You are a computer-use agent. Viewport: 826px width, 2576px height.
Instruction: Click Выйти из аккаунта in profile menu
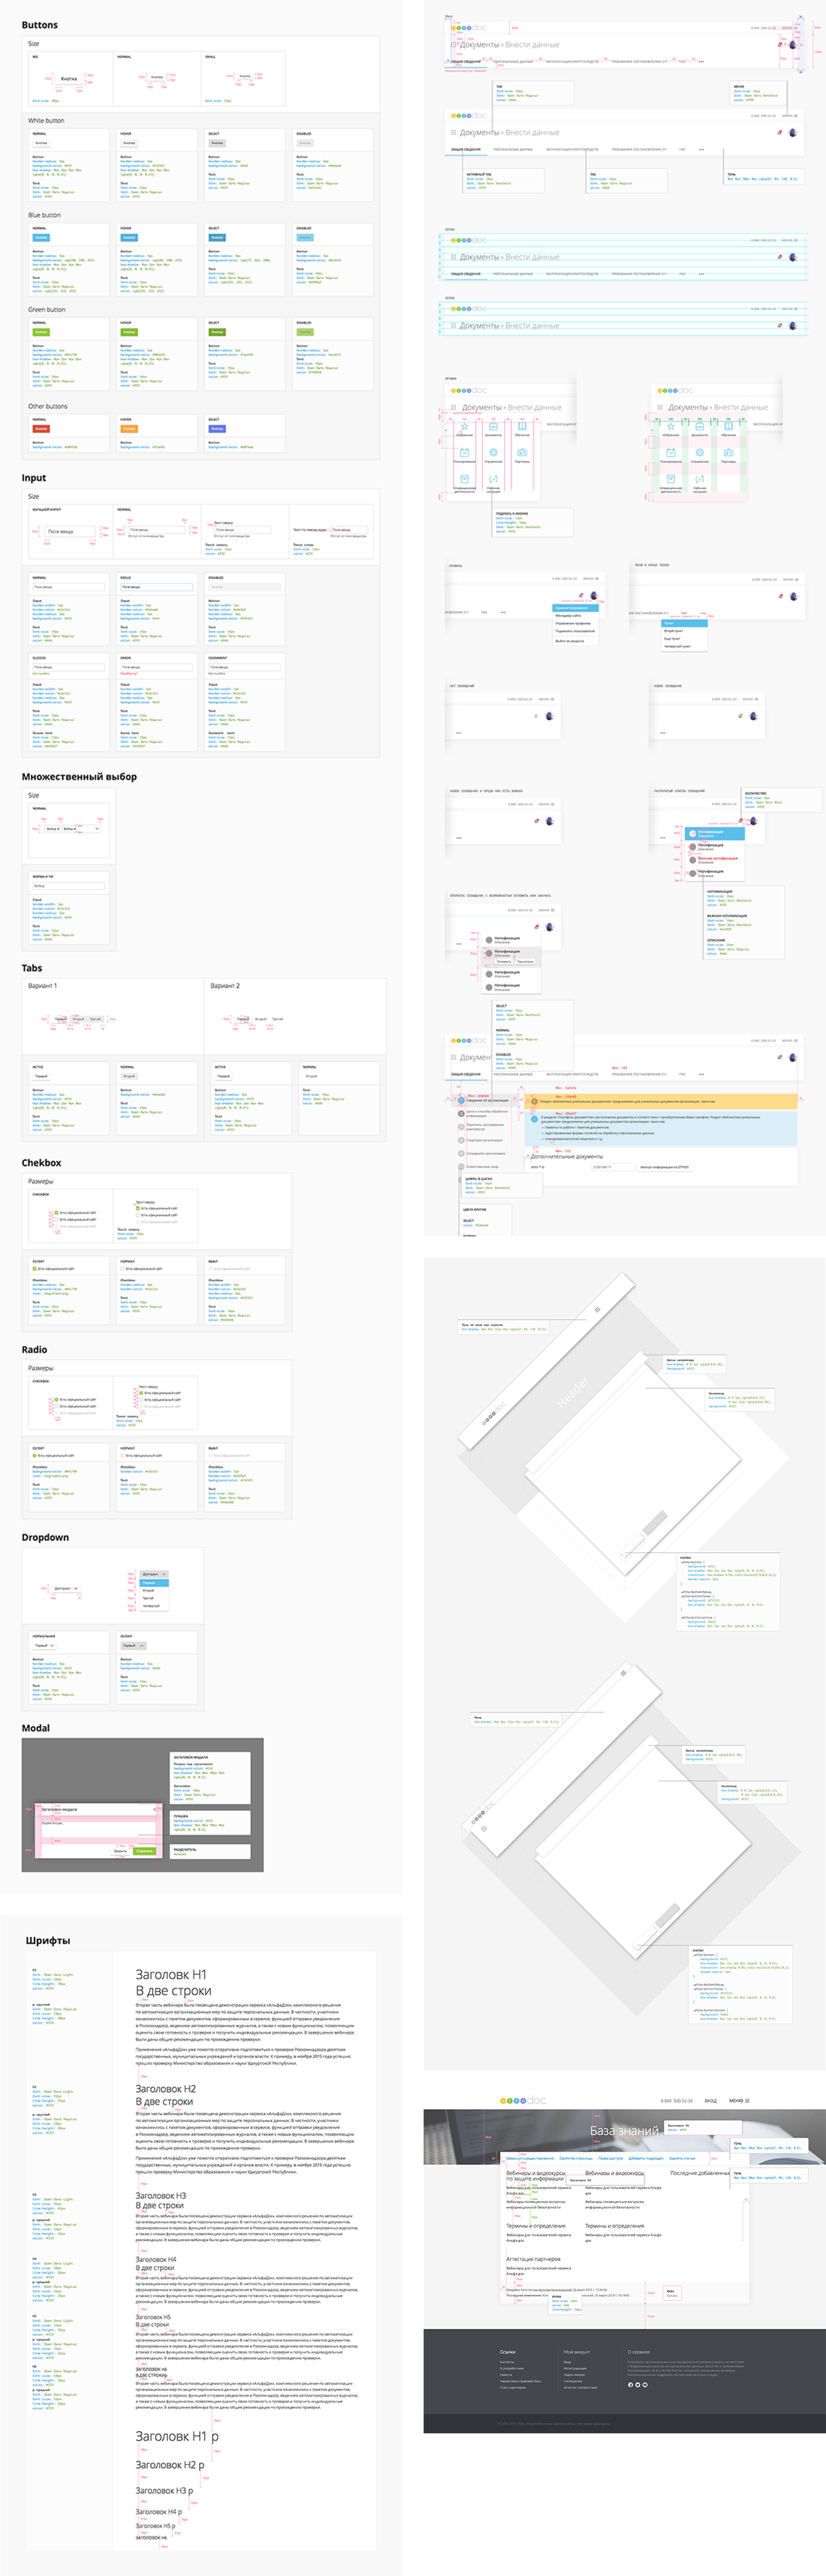(571, 641)
